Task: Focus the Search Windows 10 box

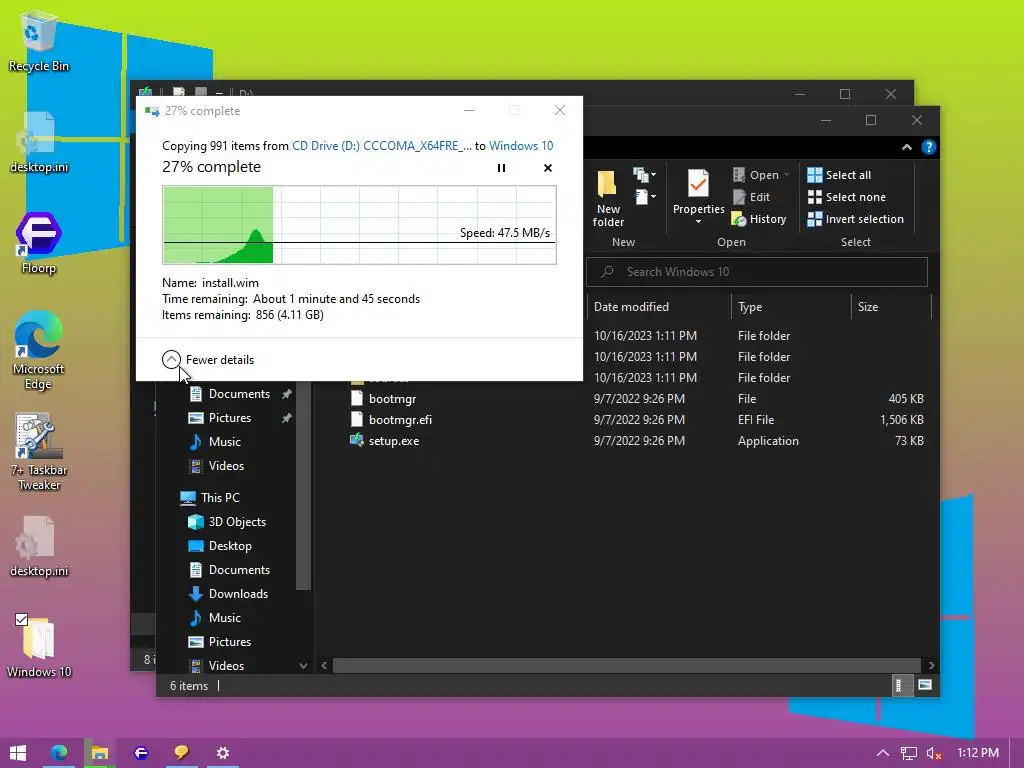Action: (x=757, y=272)
